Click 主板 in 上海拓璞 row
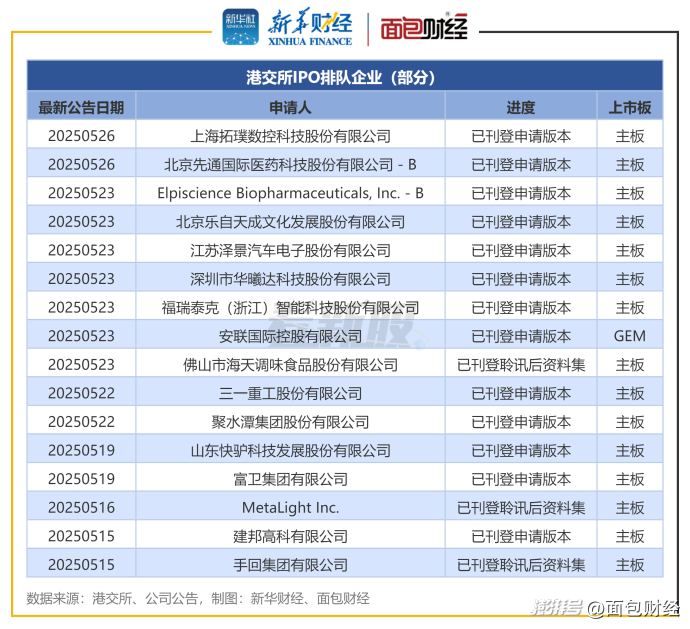 pyautogui.click(x=630, y=136)
